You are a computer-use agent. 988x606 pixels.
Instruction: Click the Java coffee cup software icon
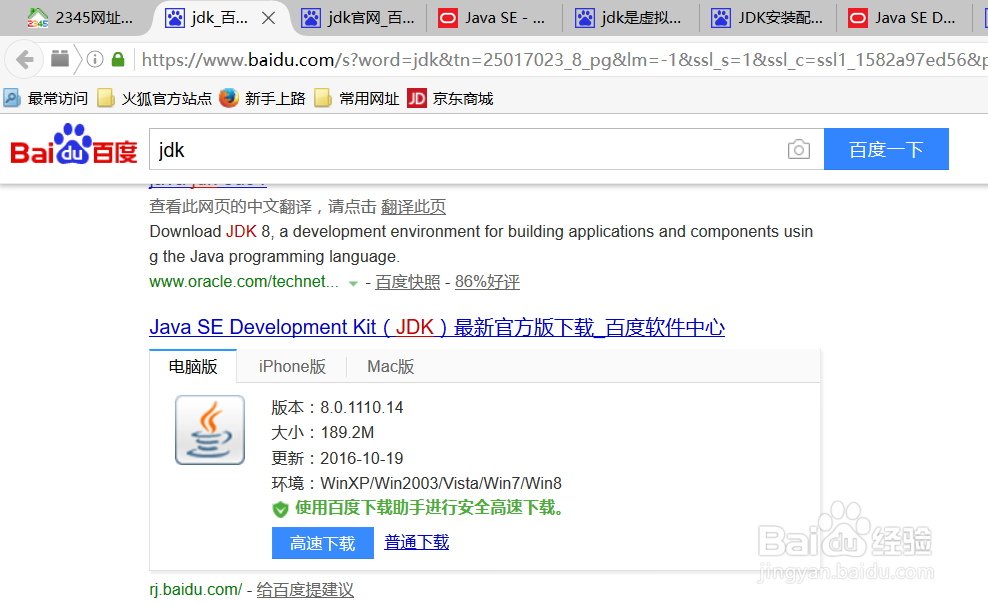point(210,430)
